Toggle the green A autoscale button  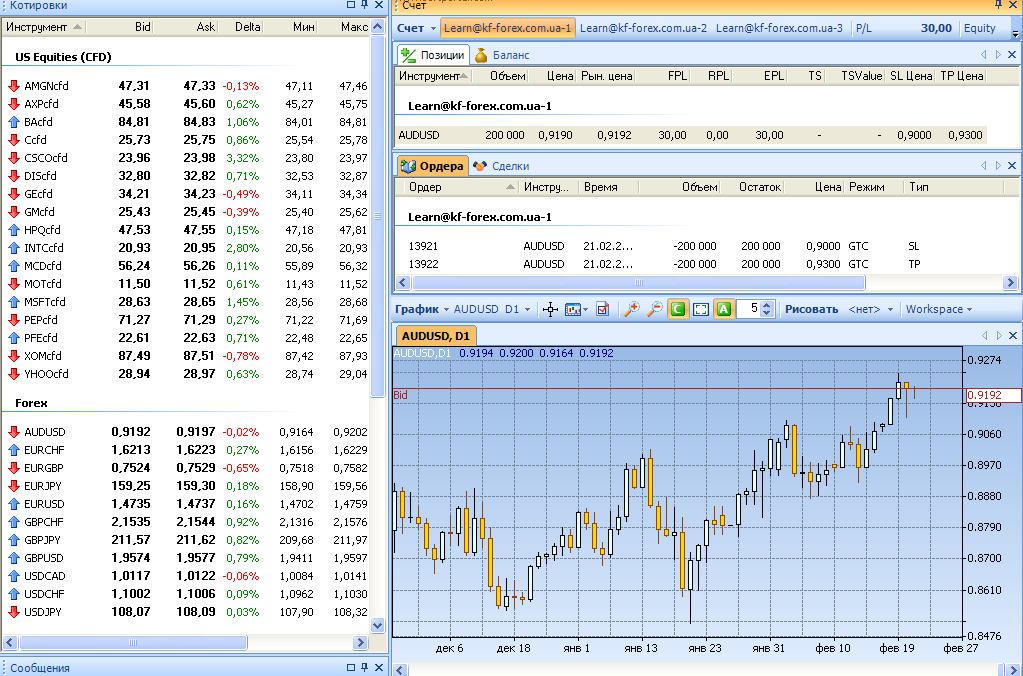724,309
